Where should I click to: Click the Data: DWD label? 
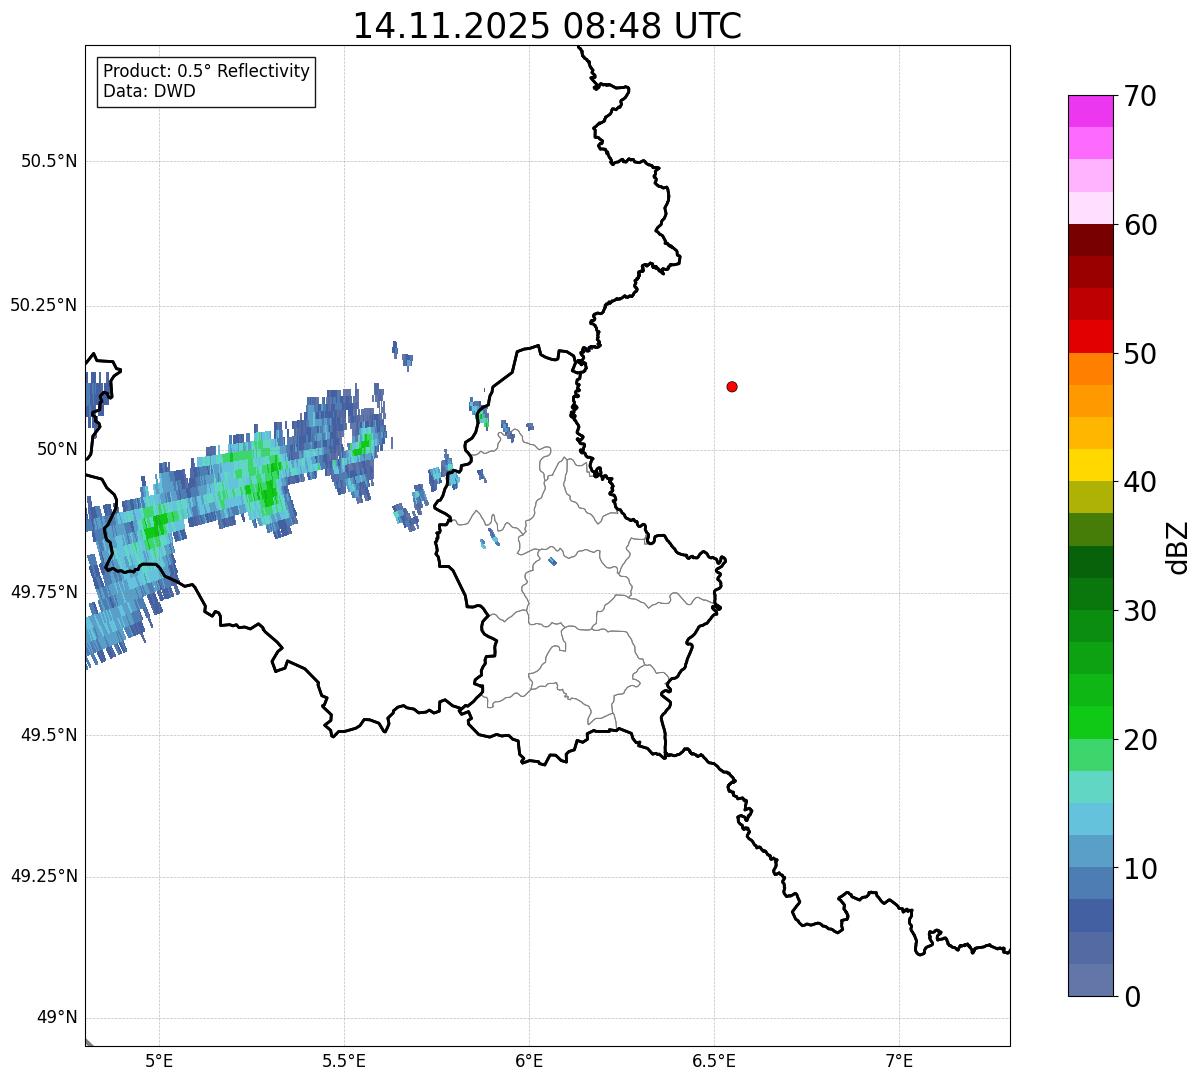click(x=149, y=91)
